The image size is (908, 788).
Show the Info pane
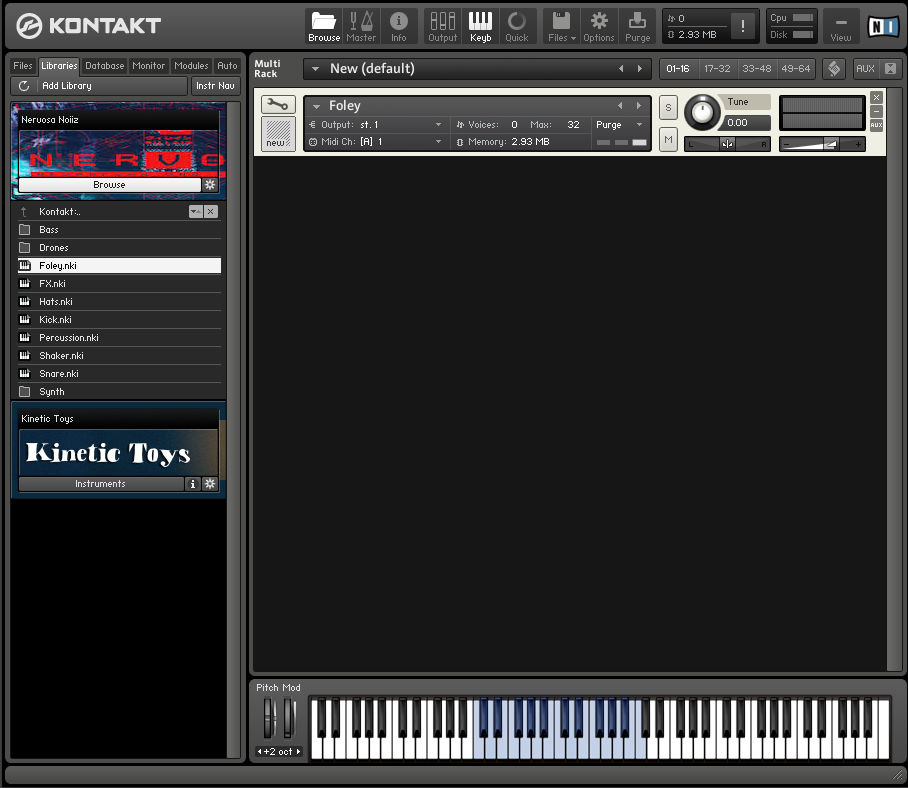(x=398, y=27)
